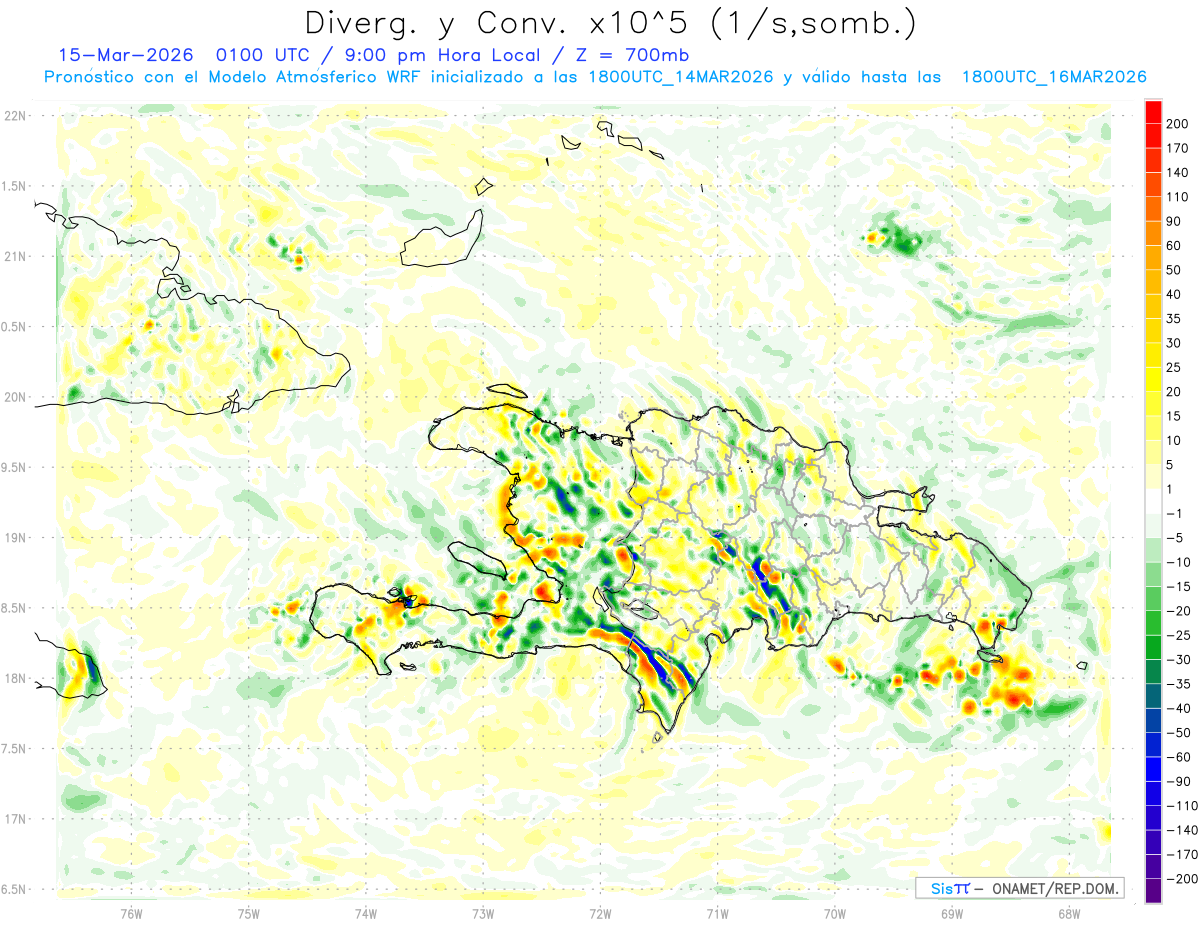Screen dimensions: 1200x927
Task: Click the 73W longitude label
Action: click(483, 913)
